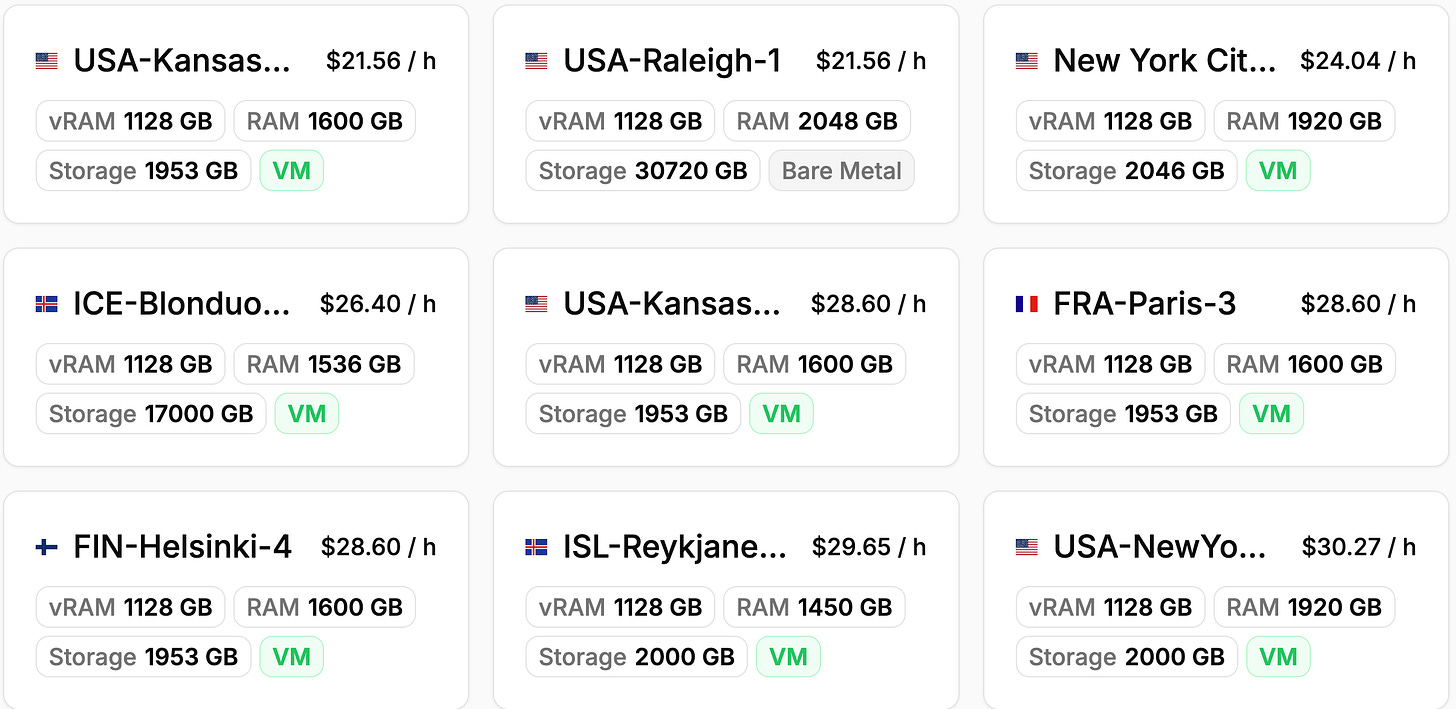Click the VM badge on ICE-Blonduo card
This screenshot has height=709, width=1456.
click(306, 414)
